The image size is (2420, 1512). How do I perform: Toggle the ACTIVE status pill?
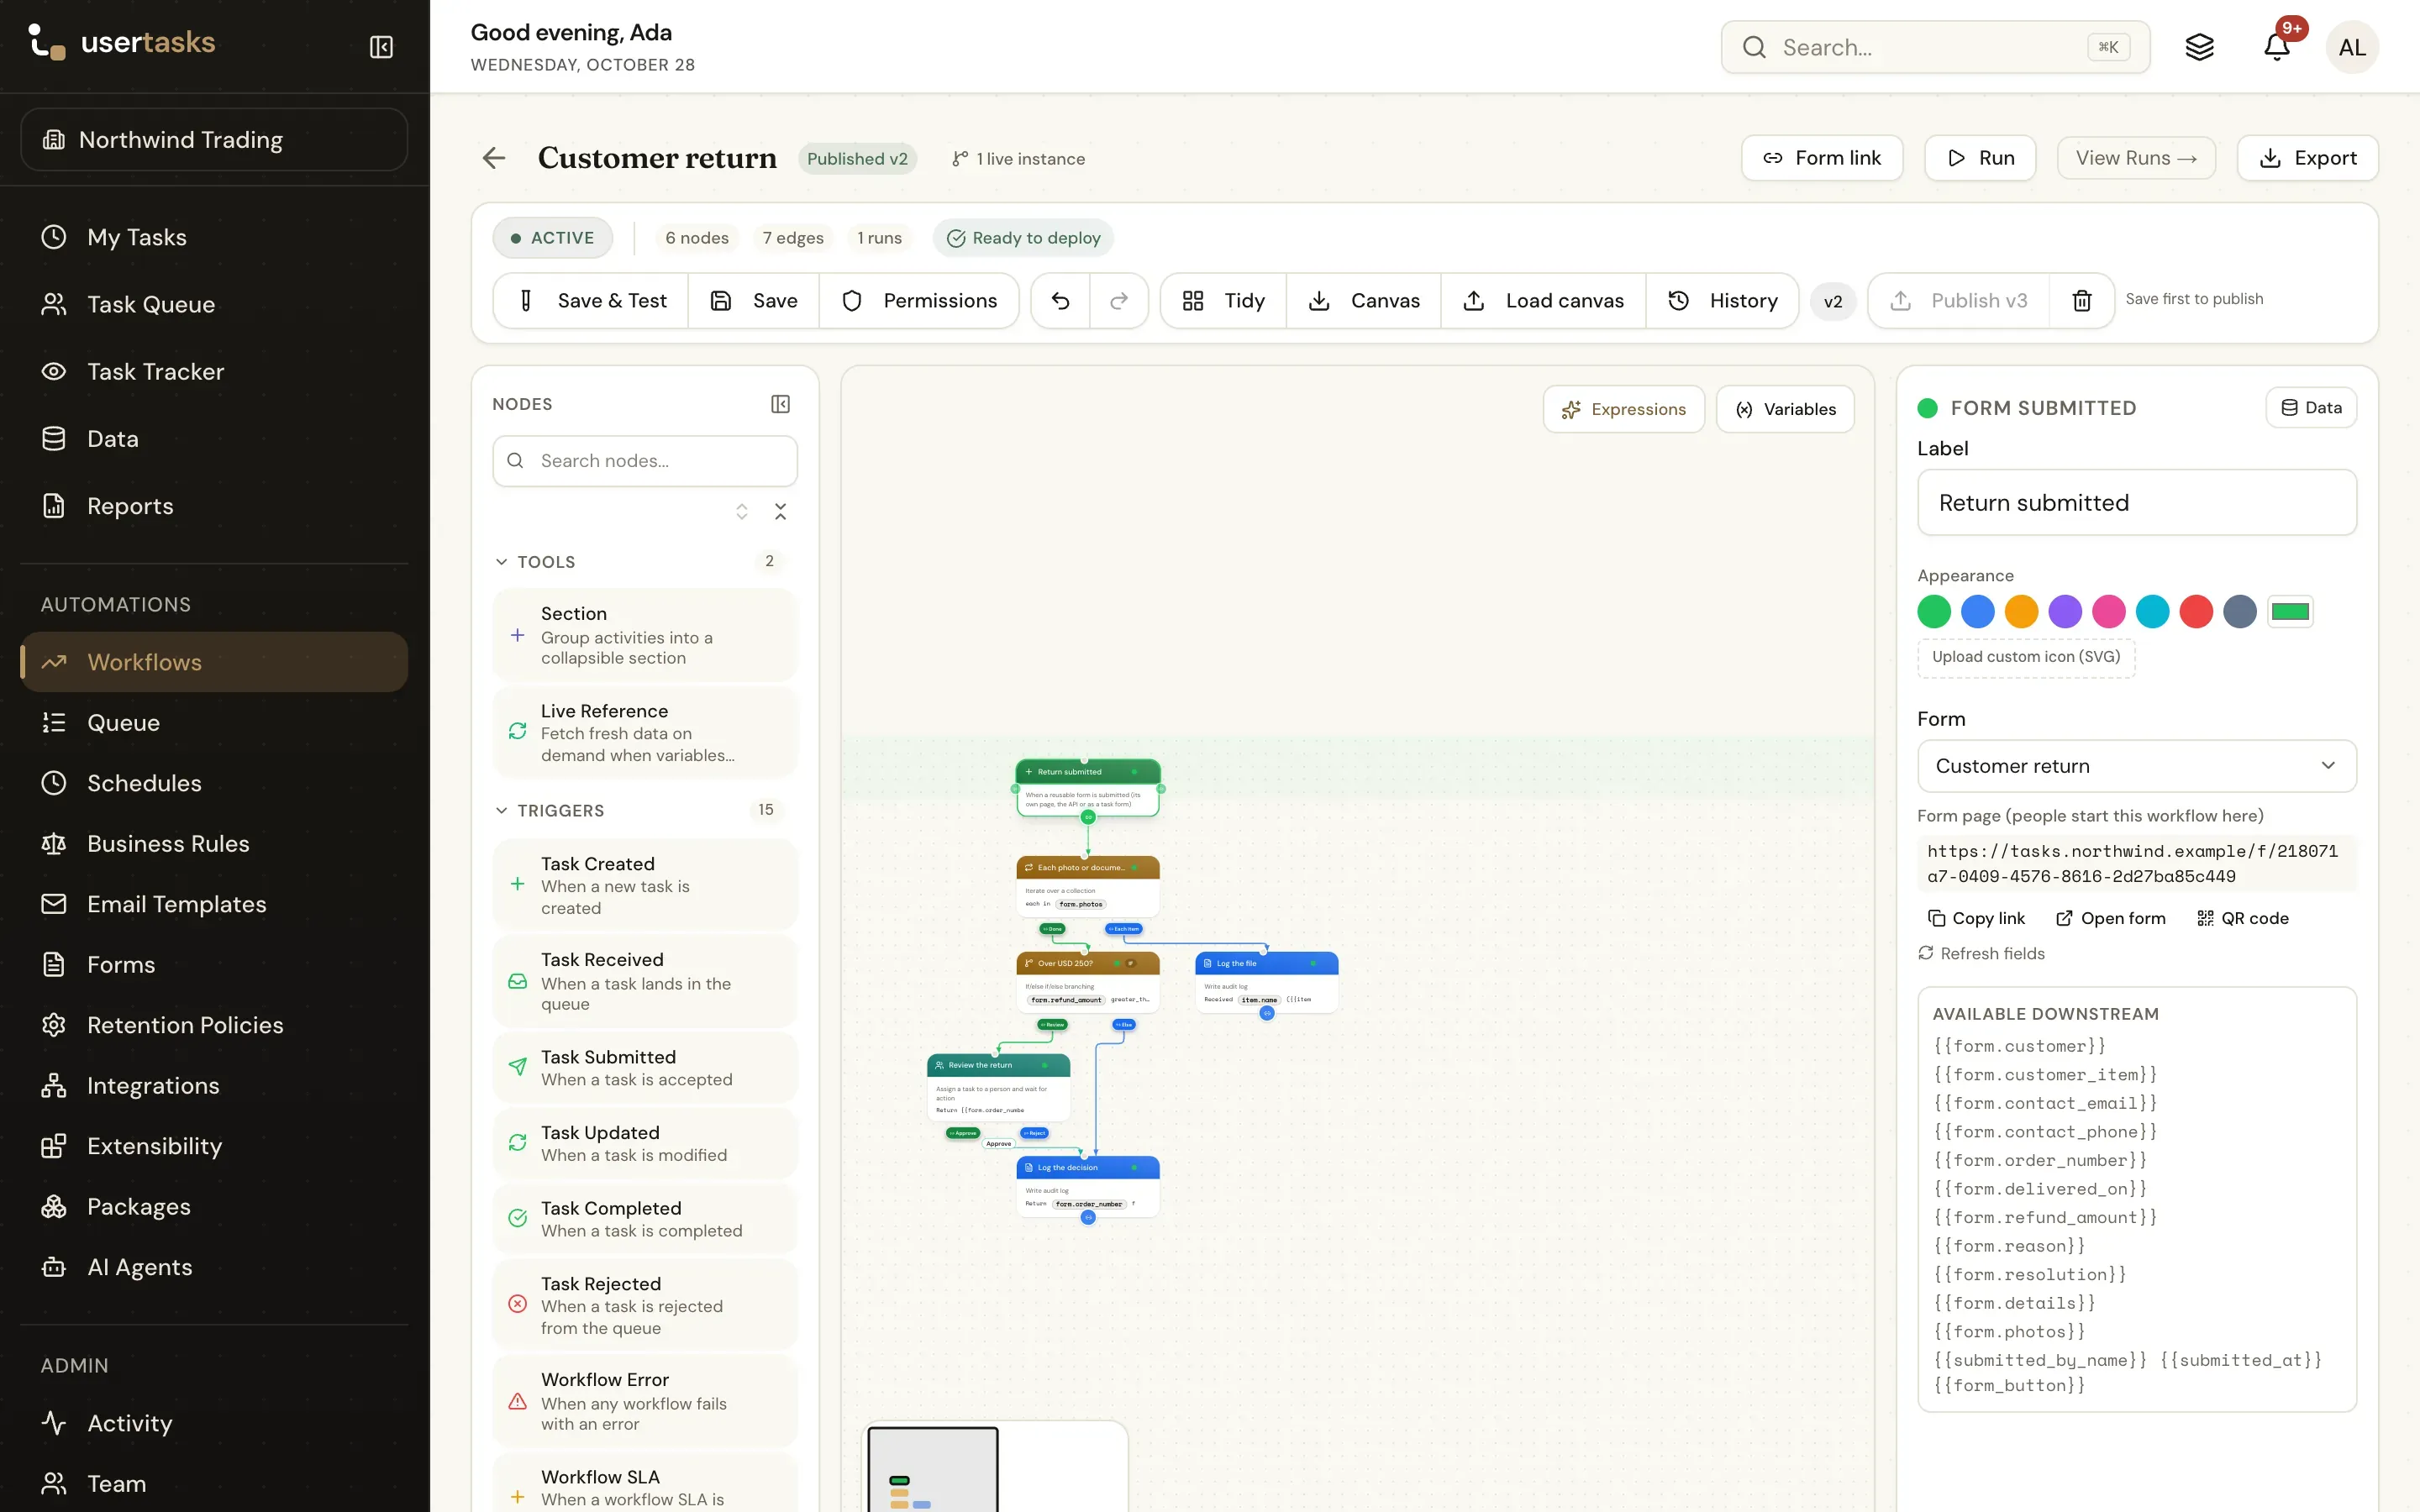[x=553, y=238]
